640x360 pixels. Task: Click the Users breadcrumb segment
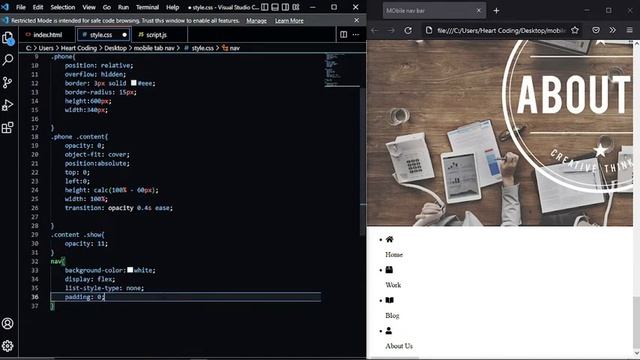pyautogui.click(x=46, y=48)
